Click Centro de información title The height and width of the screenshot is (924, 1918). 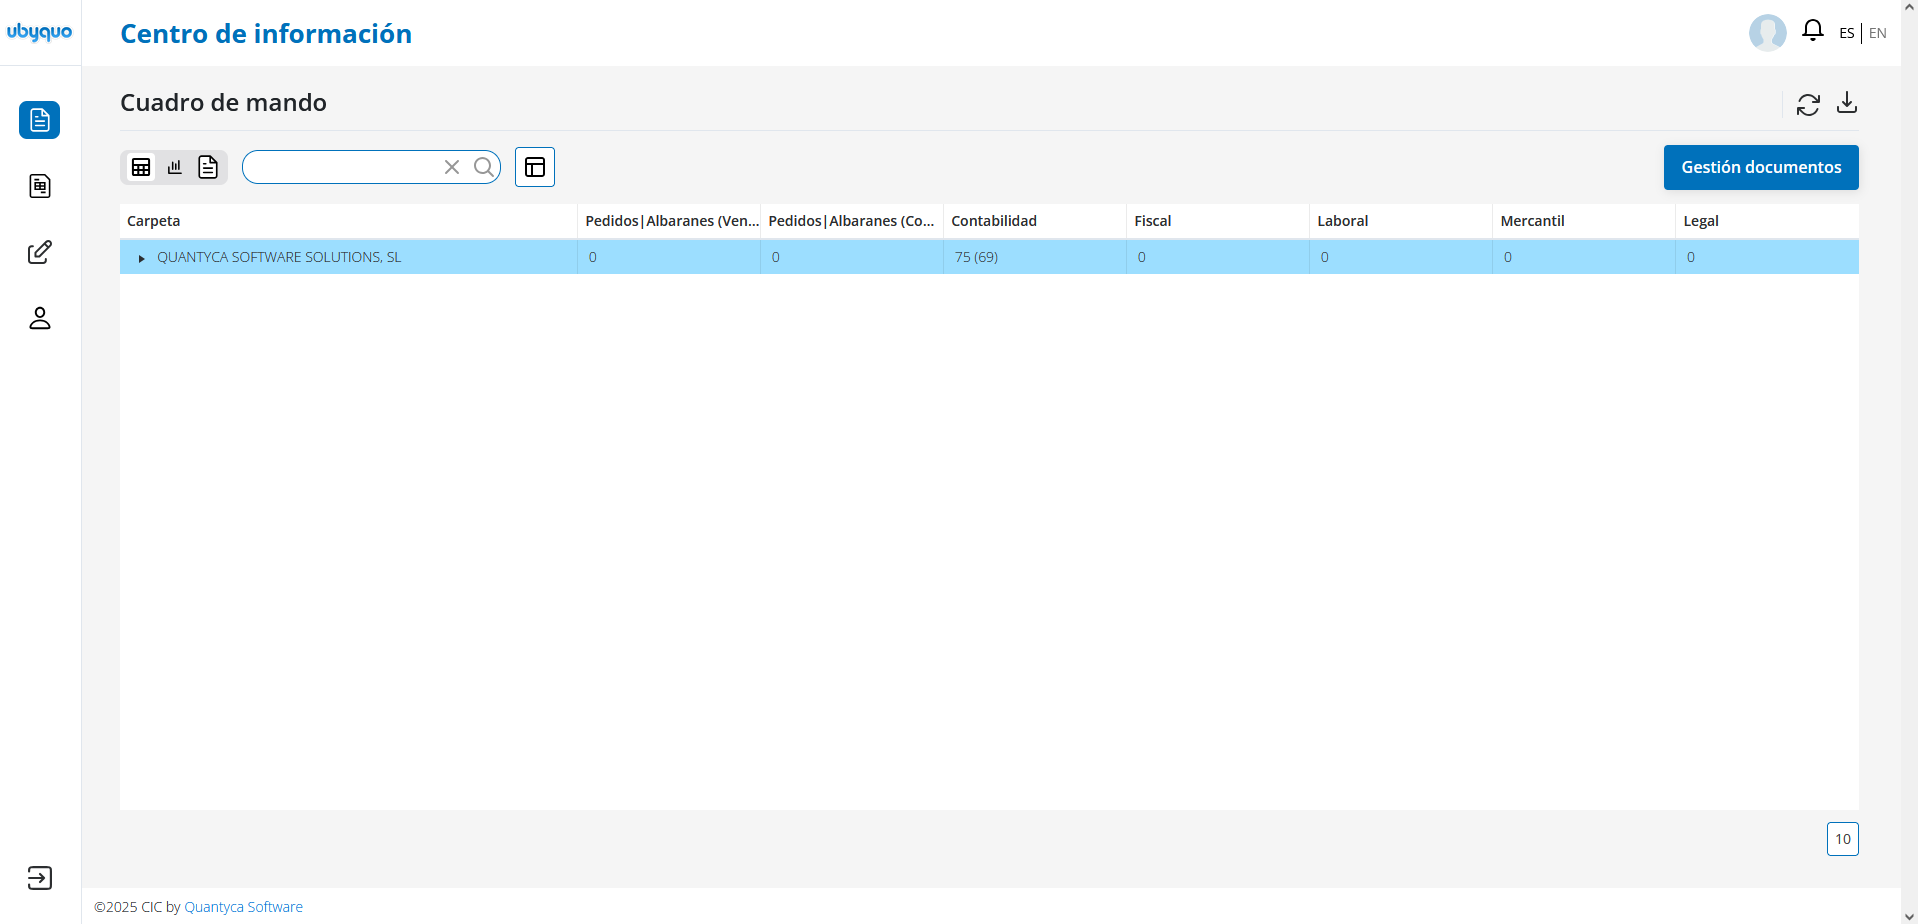[266, 34]
